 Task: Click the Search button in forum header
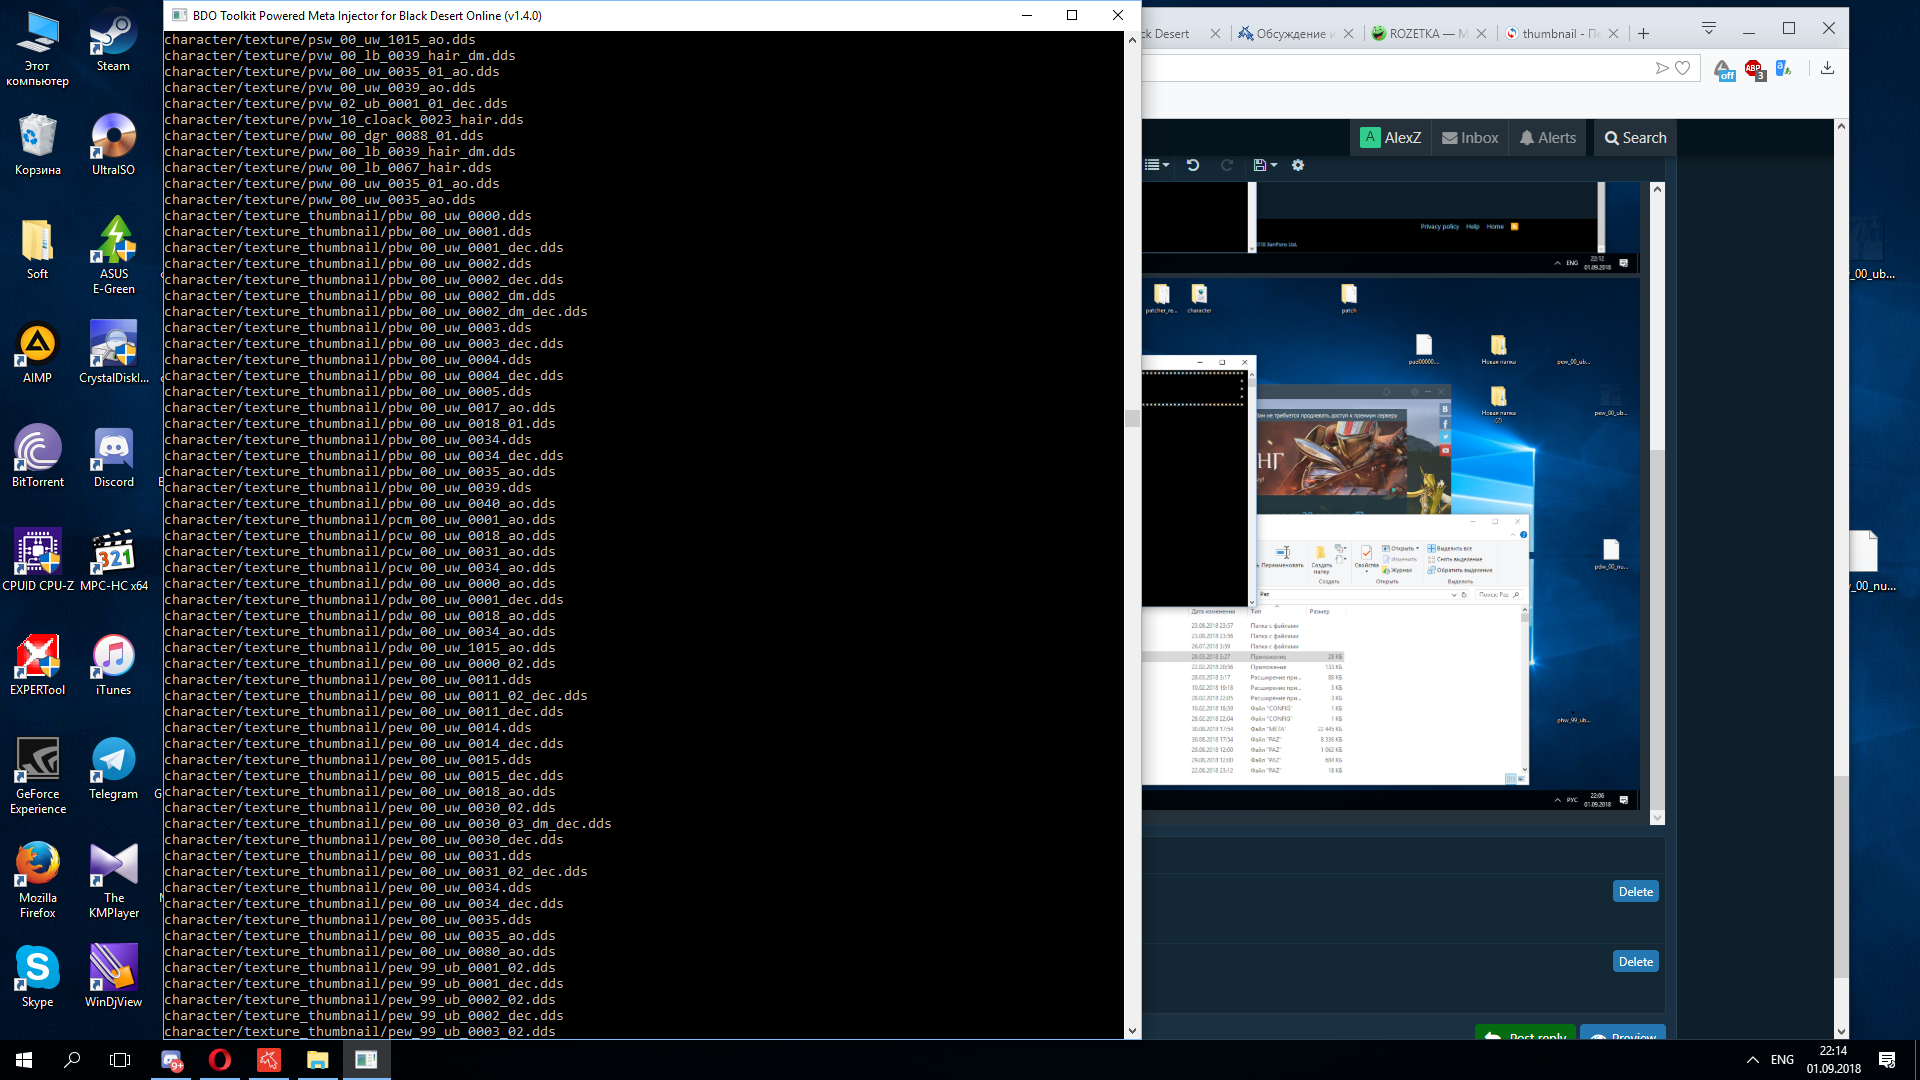(x=1636, y=138)
